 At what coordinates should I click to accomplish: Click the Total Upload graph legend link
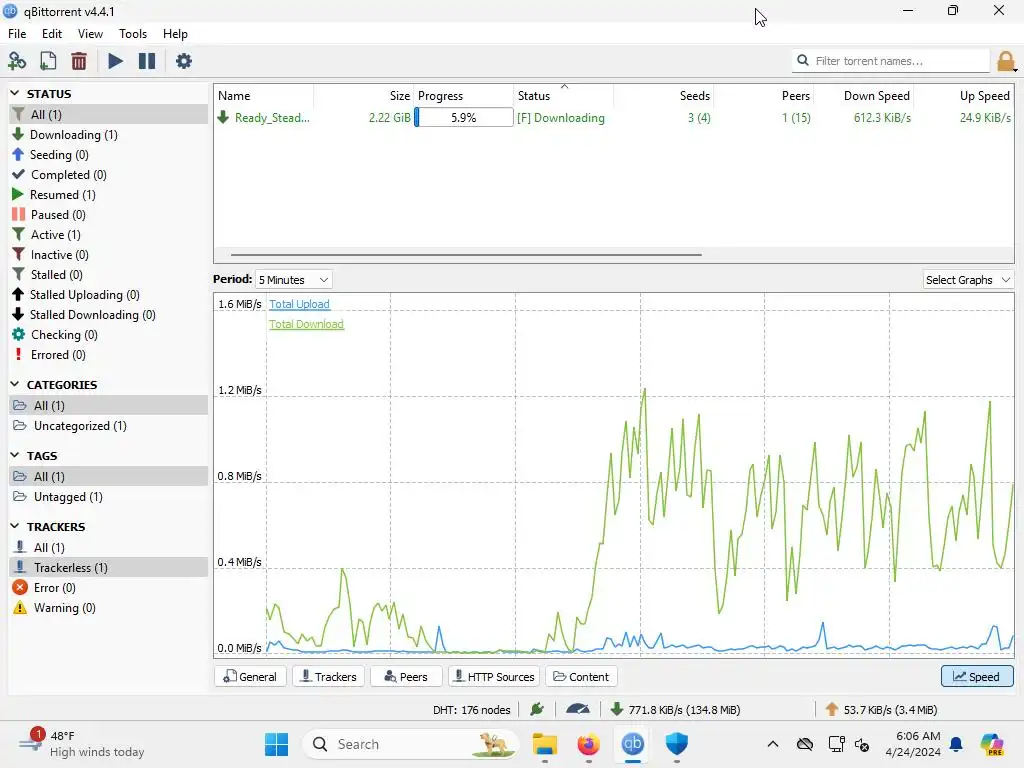click(299, 304)
